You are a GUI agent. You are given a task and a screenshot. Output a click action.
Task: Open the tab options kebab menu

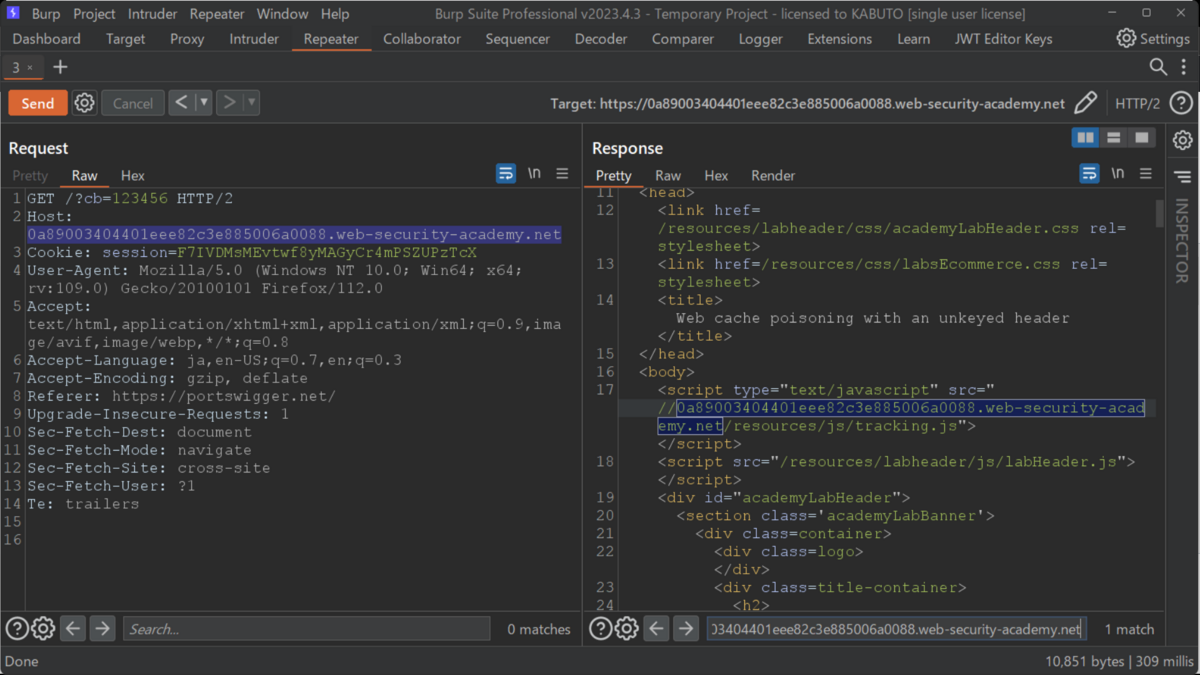[1184, 67]
